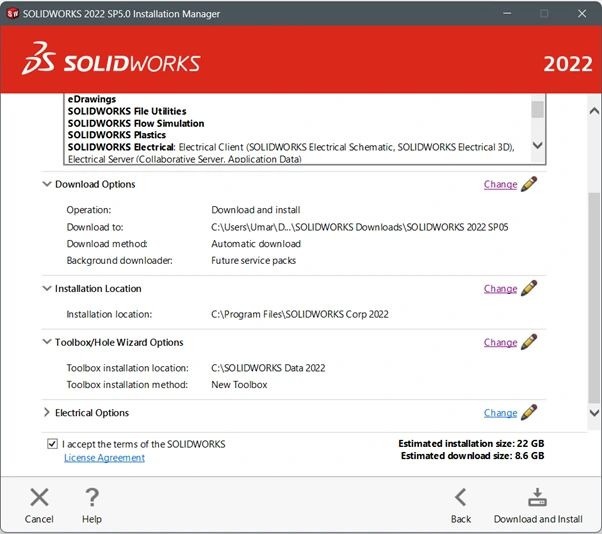Minimize the Installation Manager window
602x534 pixels.
click(x=507, y=13)
